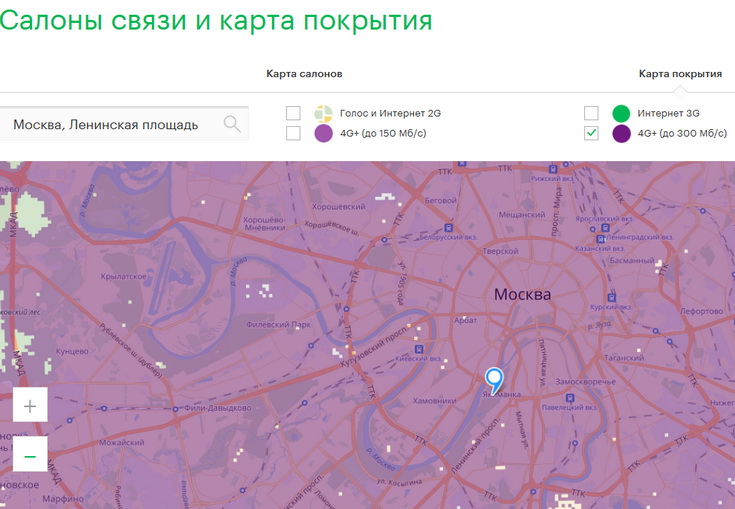Enable the 4G+ (до 150 Мб/с) checkbox
This screenshot has width=735, height=509.
click(293, 133)
